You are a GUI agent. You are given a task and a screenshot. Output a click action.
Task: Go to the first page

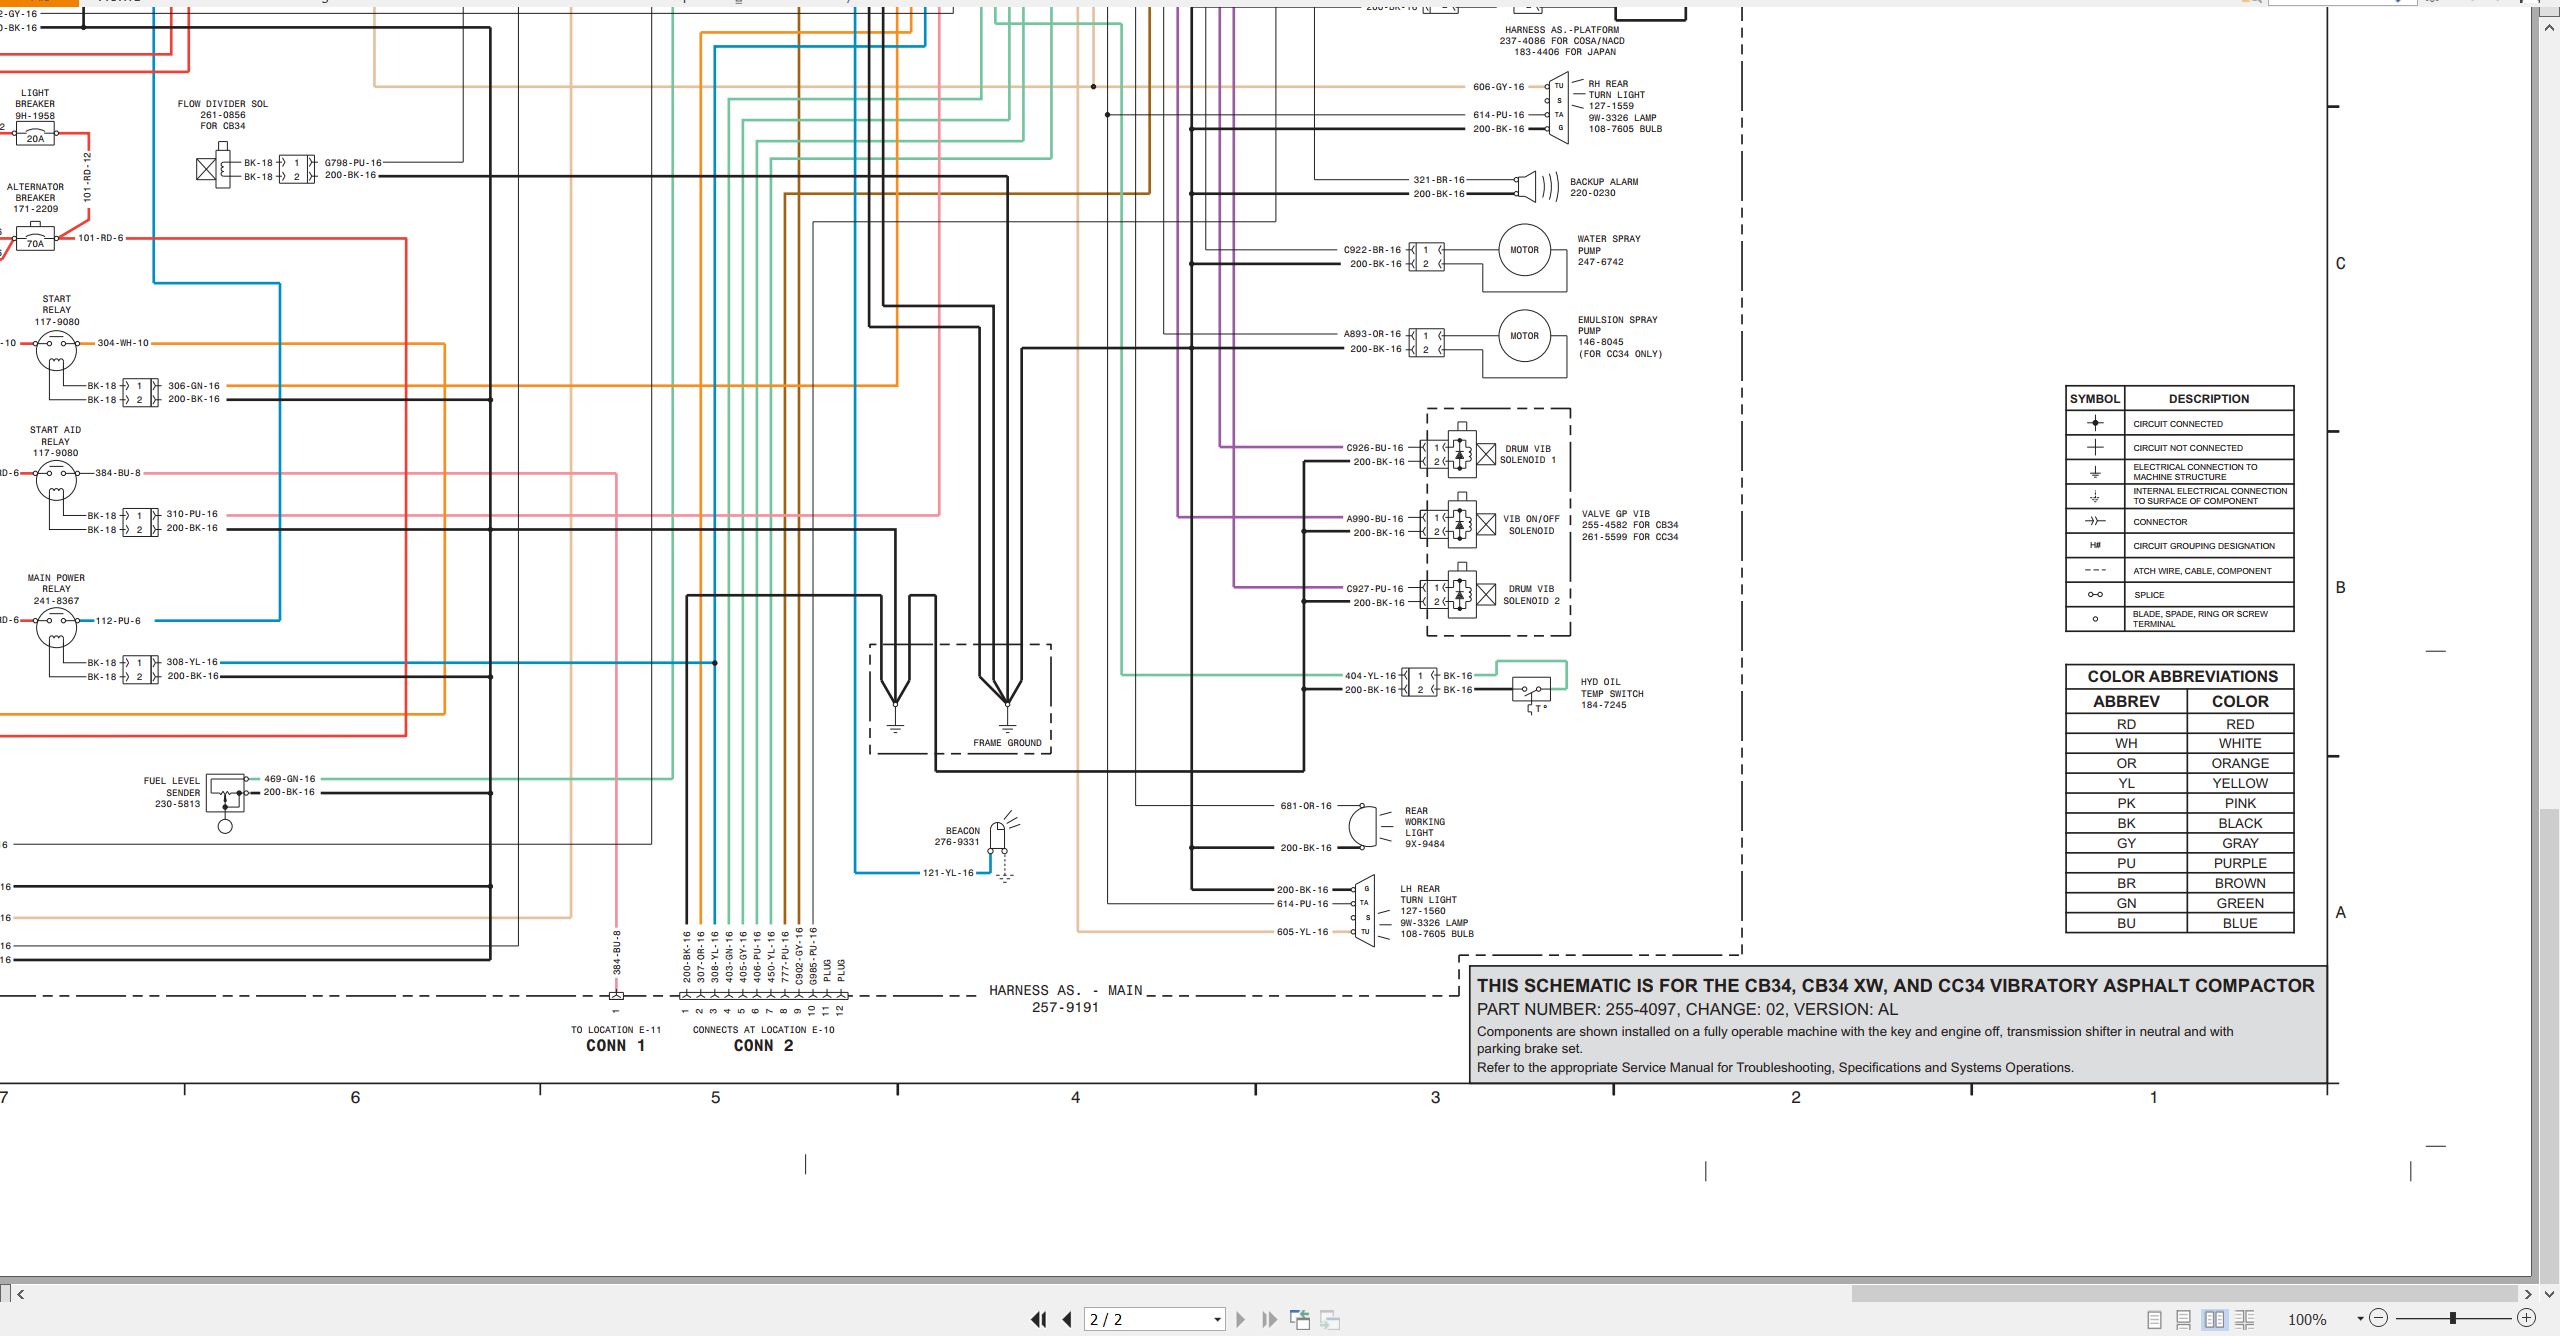[x=1039, y=1319]
